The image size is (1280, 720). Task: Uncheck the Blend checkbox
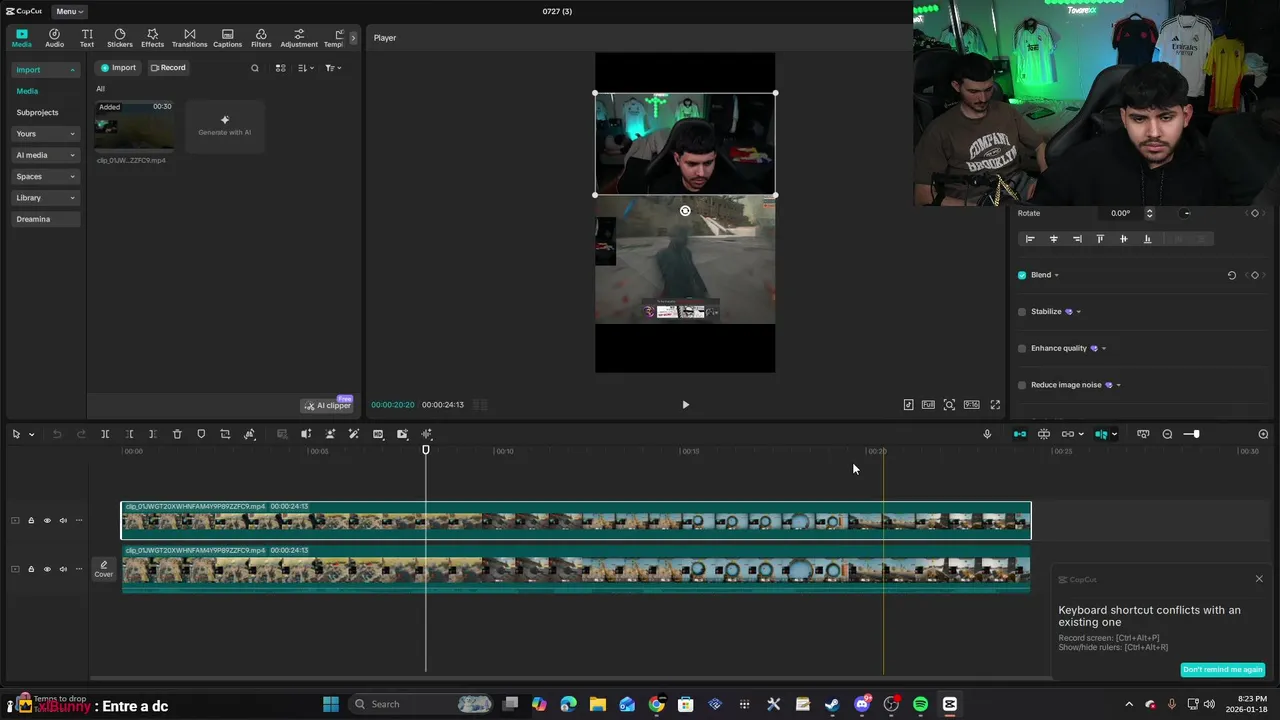click(x=1022, y=275)
